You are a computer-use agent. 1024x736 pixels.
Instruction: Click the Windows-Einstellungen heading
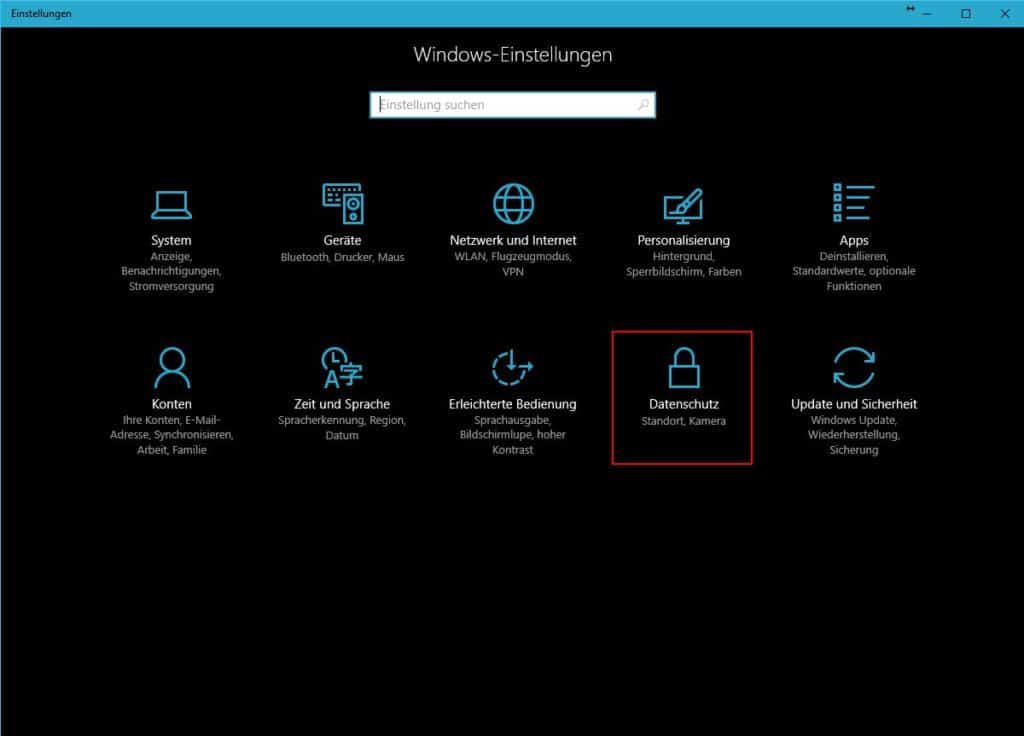[x=512, y=55]
